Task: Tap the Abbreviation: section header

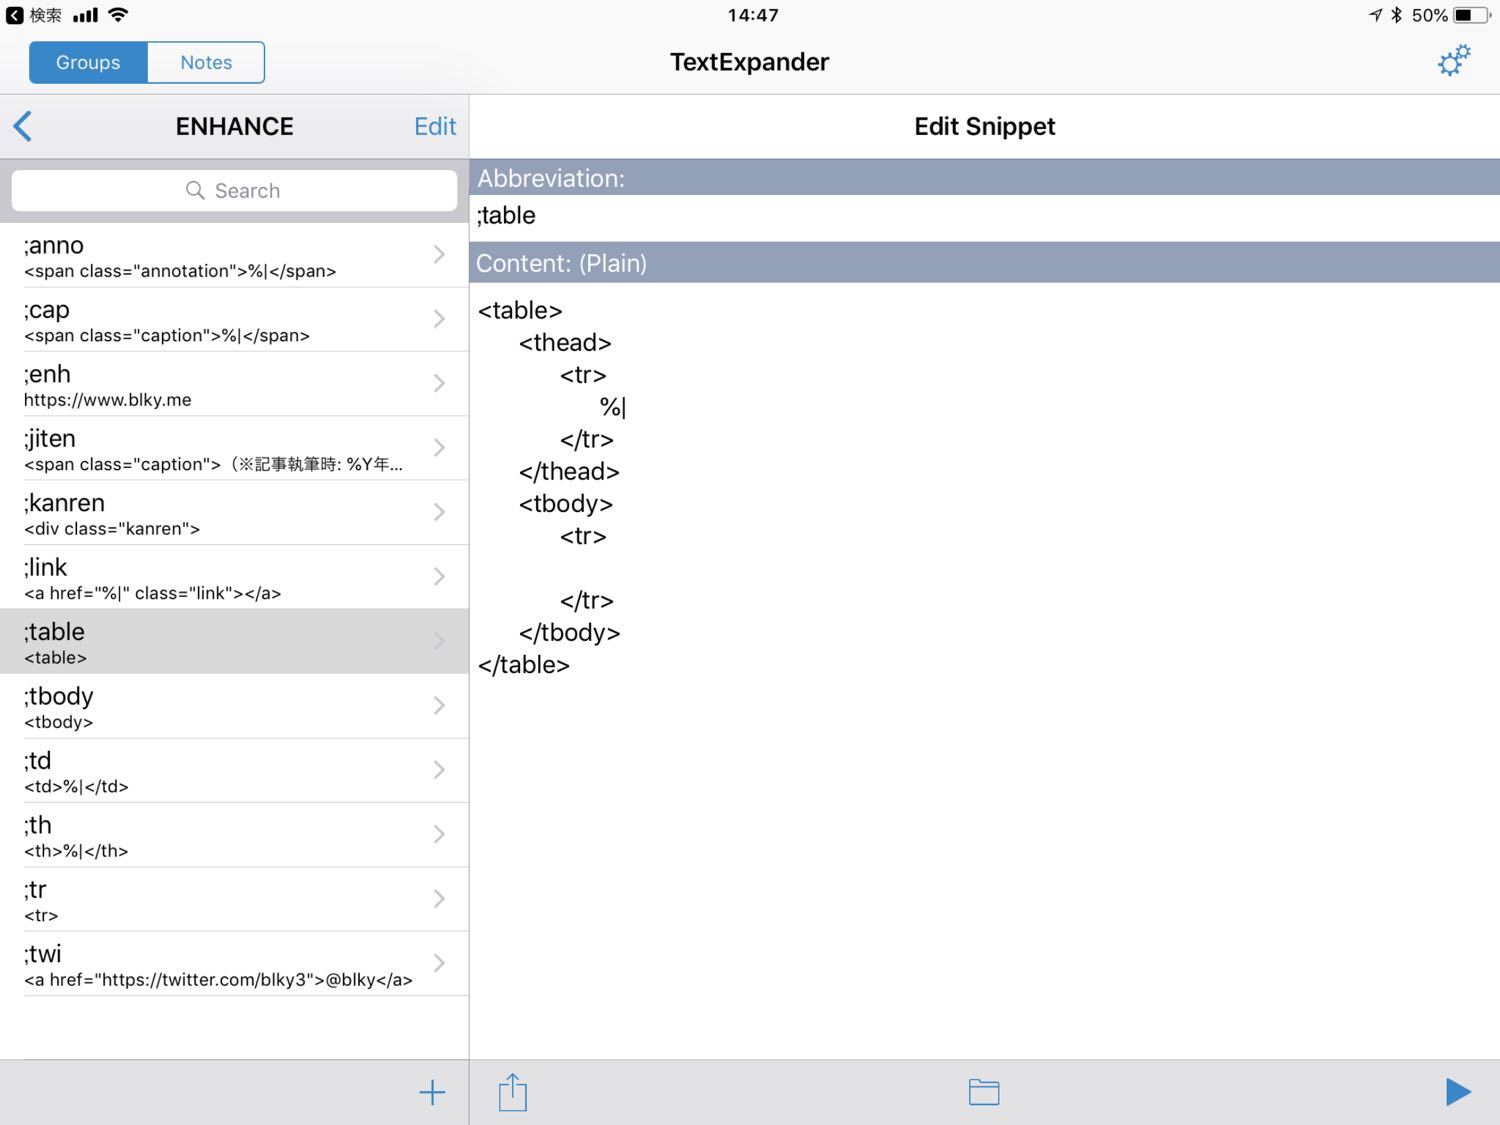Action: [x=984, y=178]
